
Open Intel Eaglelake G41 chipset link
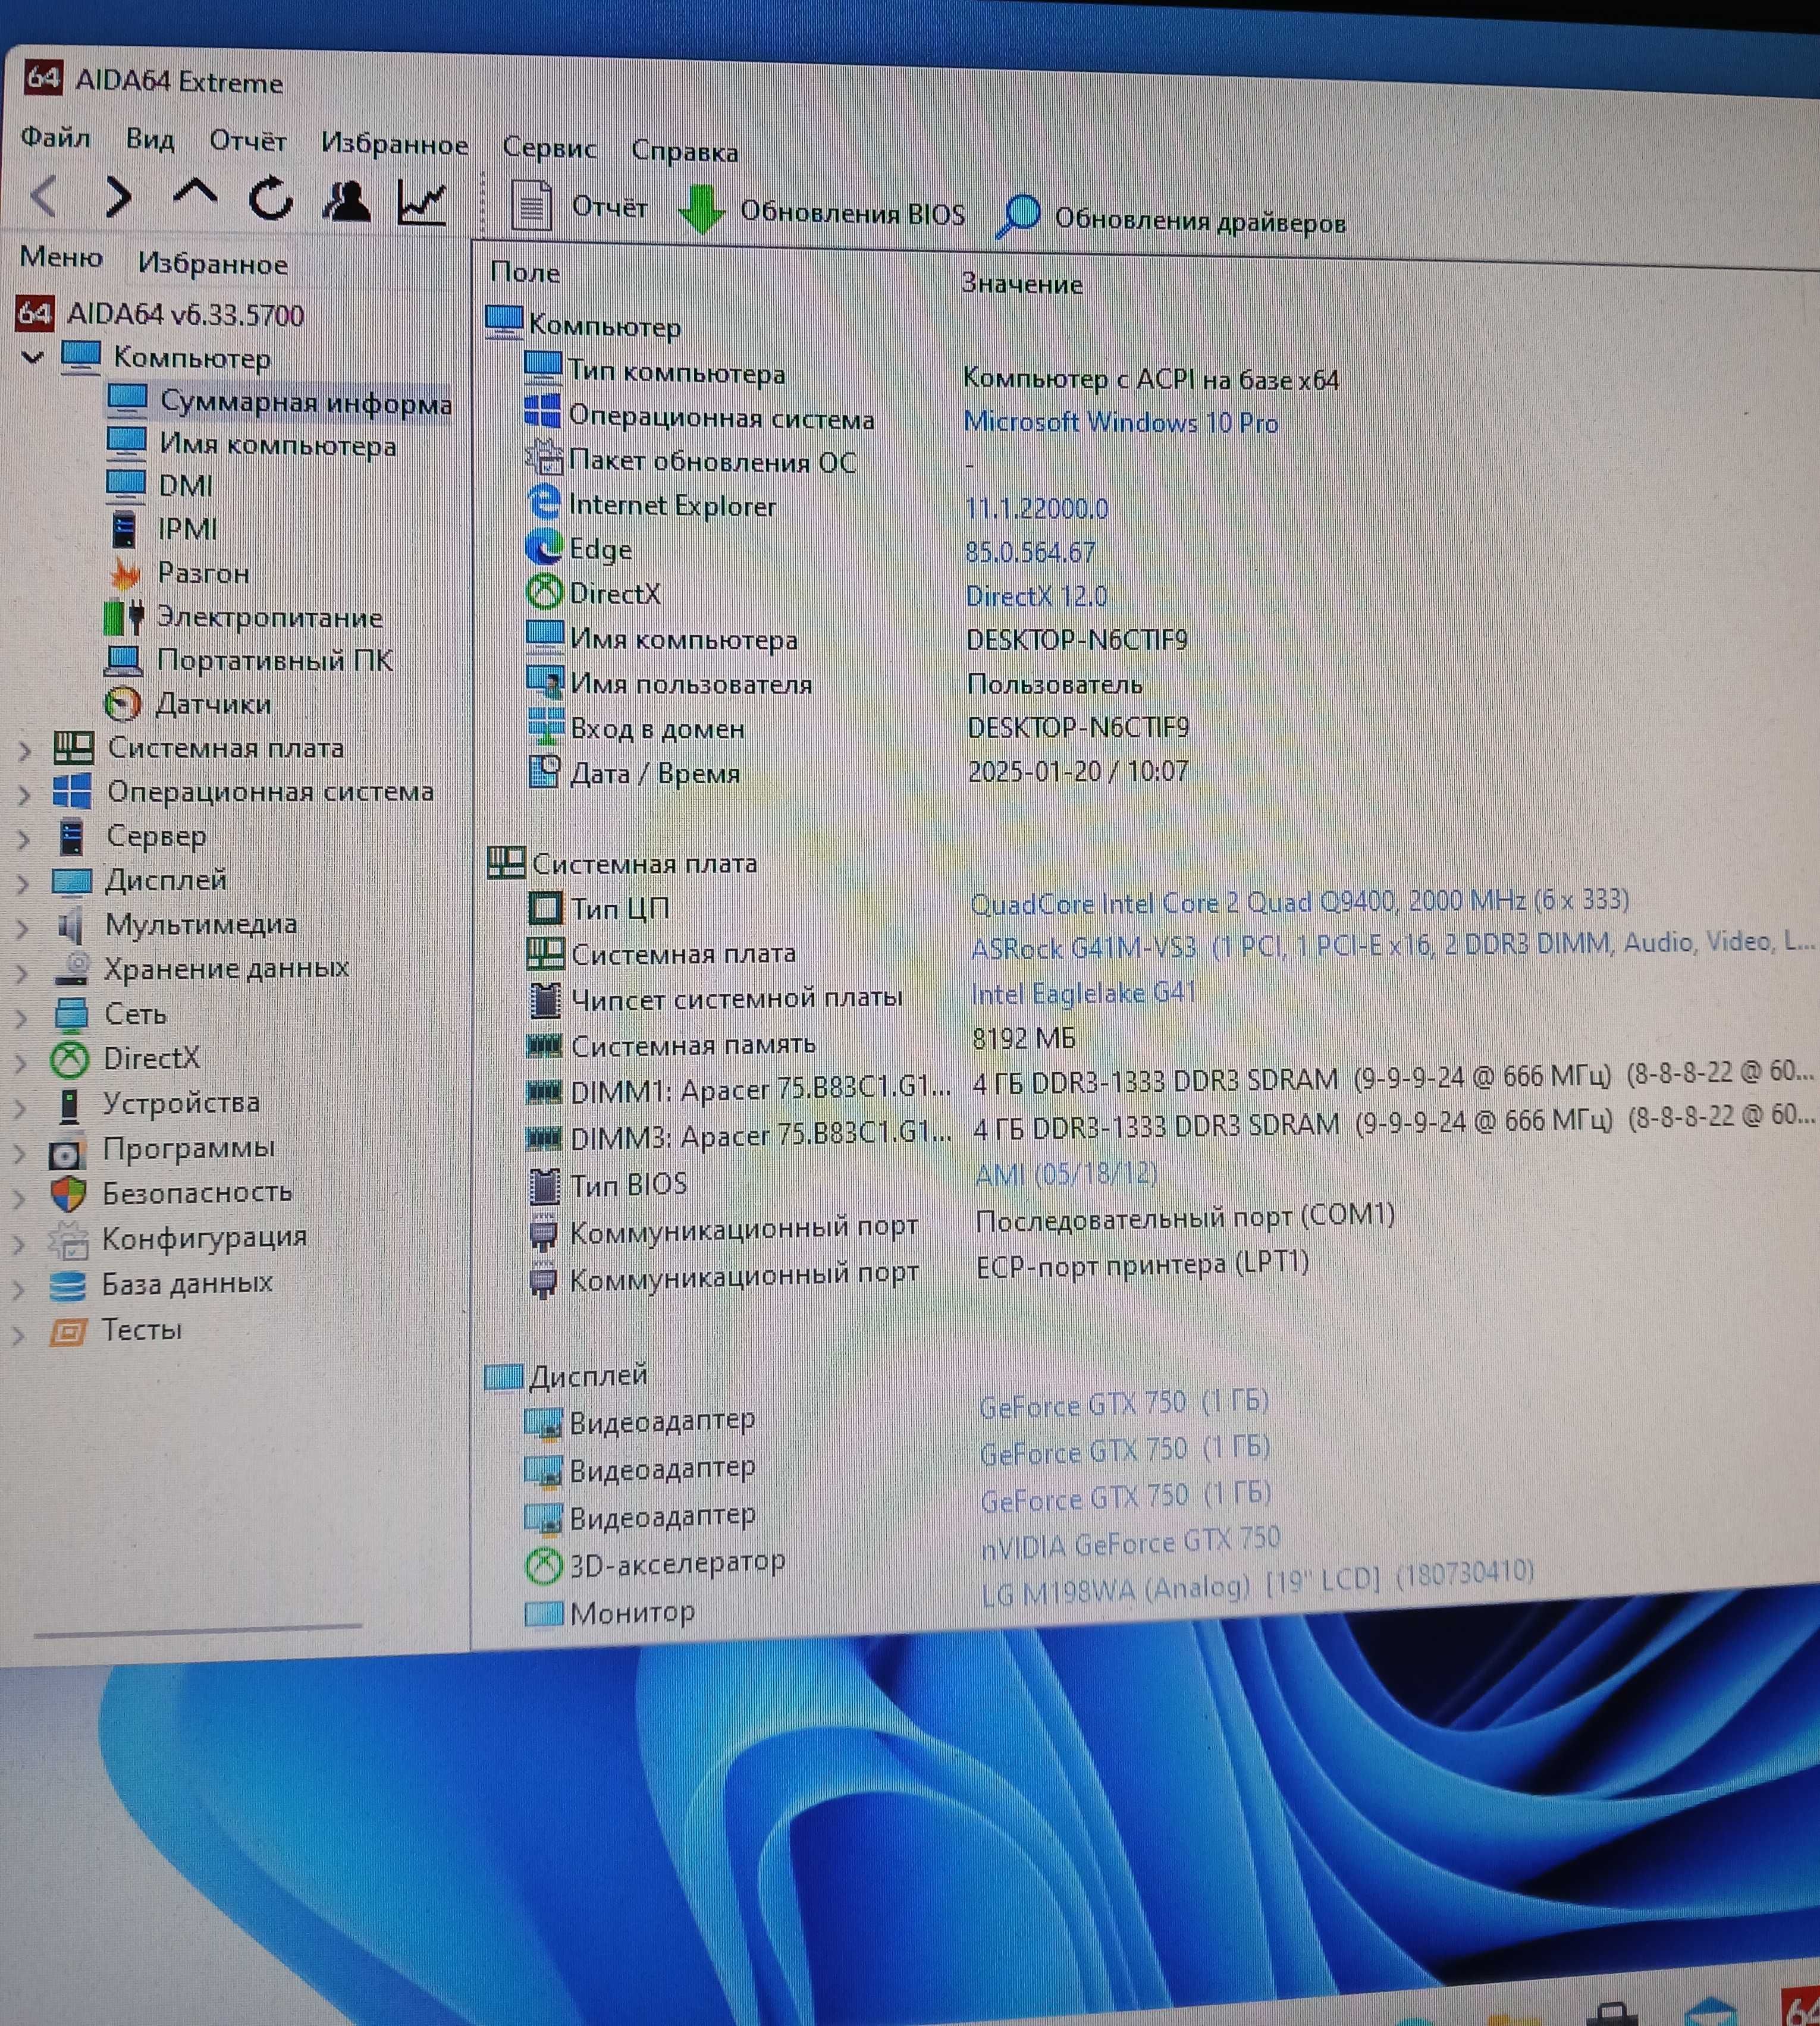coord(1083,993)
